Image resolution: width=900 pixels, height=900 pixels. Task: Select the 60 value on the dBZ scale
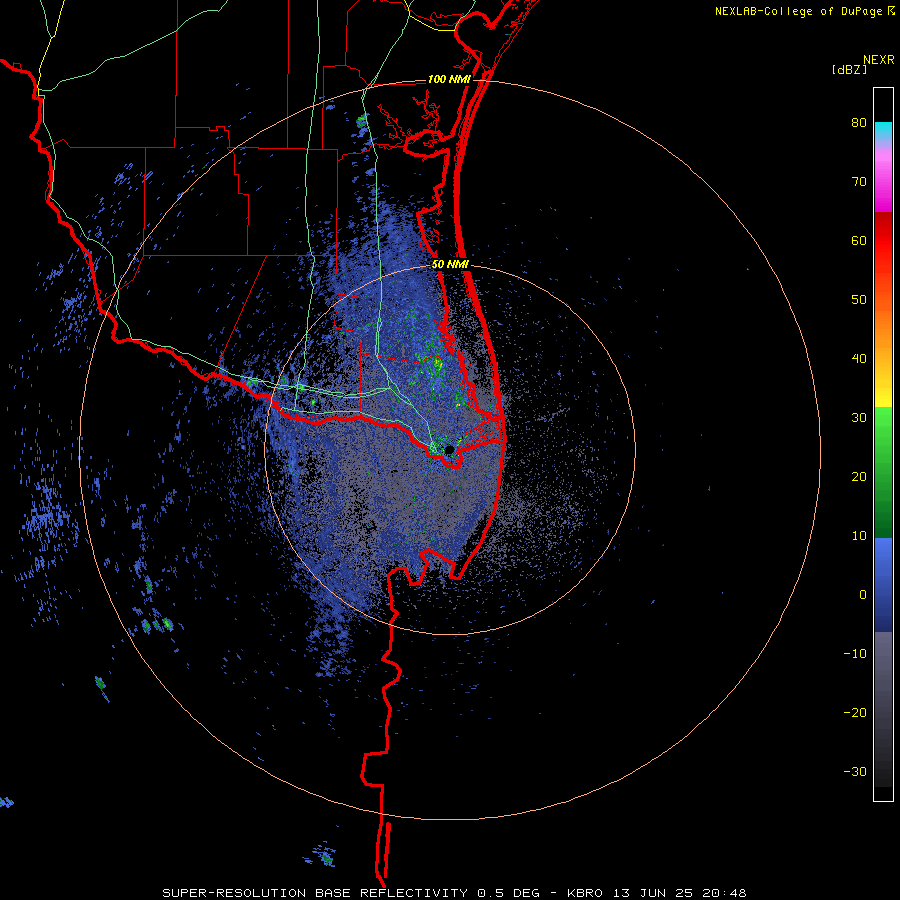(859, 240)
